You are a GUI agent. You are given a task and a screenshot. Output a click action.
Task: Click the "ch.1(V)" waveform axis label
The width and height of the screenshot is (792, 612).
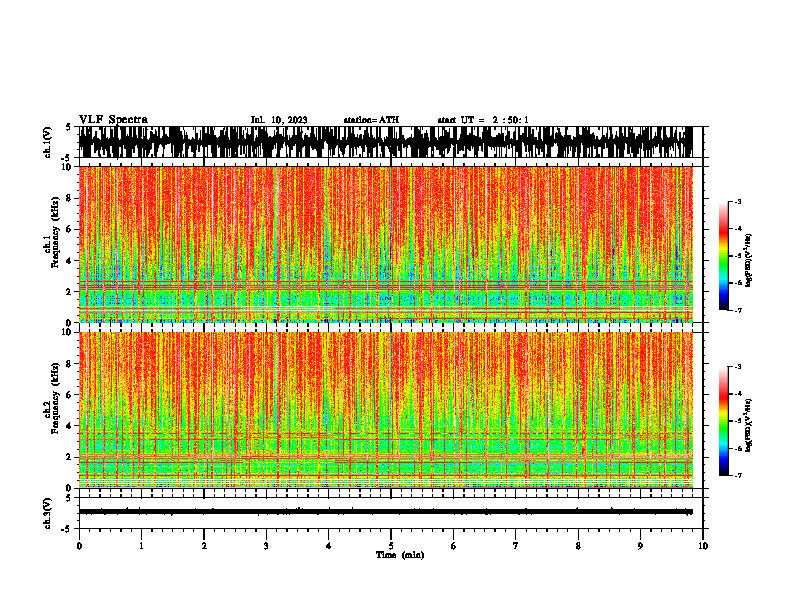[48, 142]
